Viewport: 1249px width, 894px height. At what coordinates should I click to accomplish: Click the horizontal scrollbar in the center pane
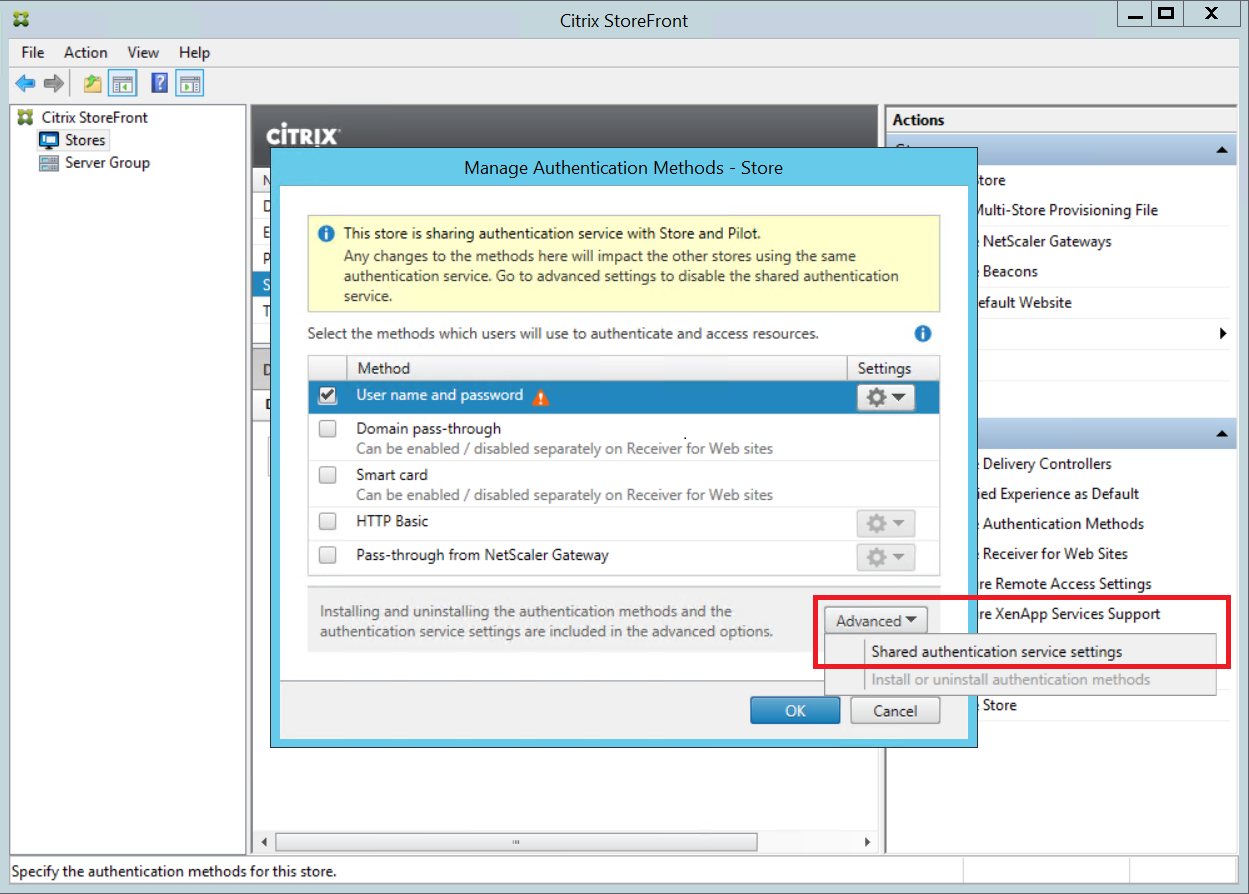point(515,843)
